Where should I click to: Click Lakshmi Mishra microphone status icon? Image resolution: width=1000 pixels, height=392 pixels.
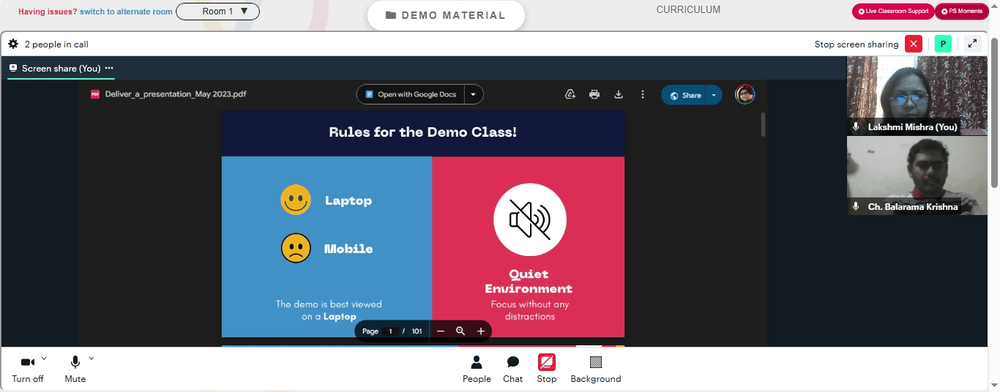coord(856,127)
